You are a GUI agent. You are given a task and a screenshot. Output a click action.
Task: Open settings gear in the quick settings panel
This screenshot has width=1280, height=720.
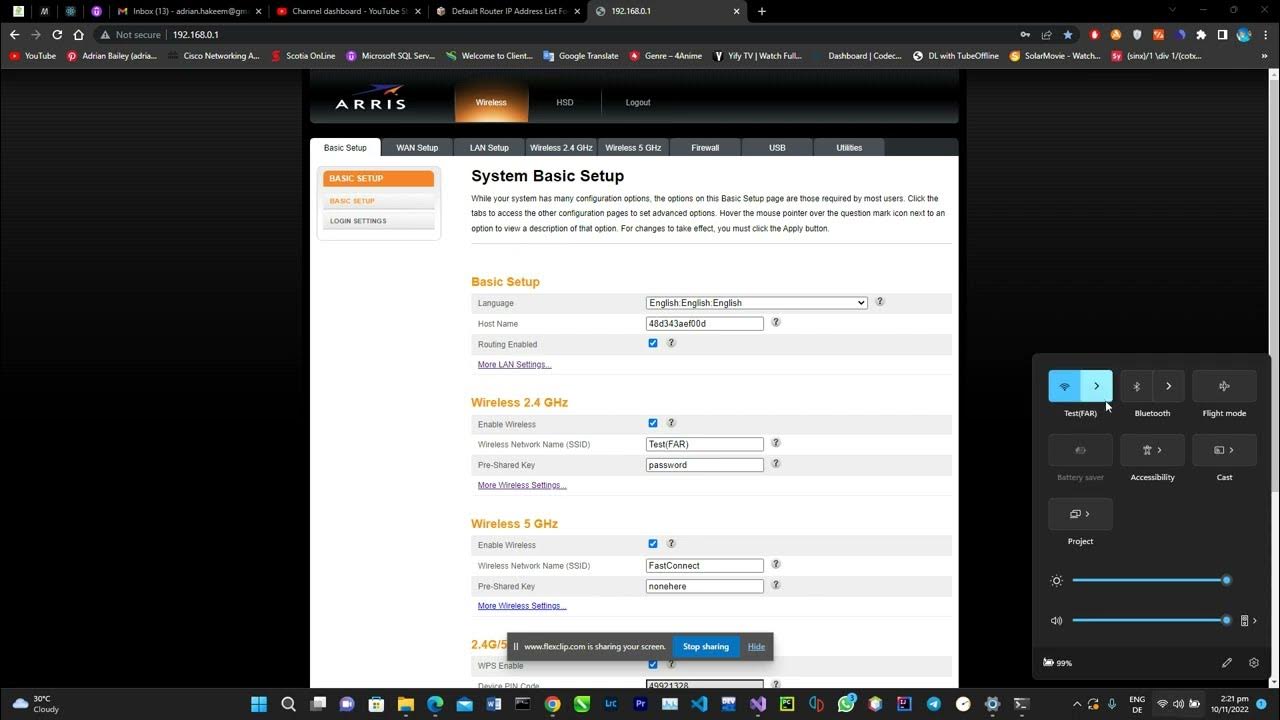[1254, 662]
